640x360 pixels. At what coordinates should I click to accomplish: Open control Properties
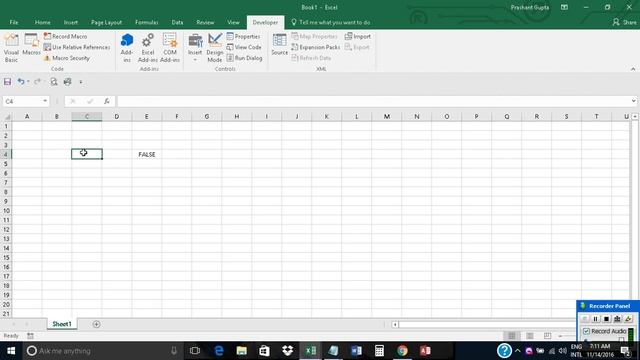point(243,36)
